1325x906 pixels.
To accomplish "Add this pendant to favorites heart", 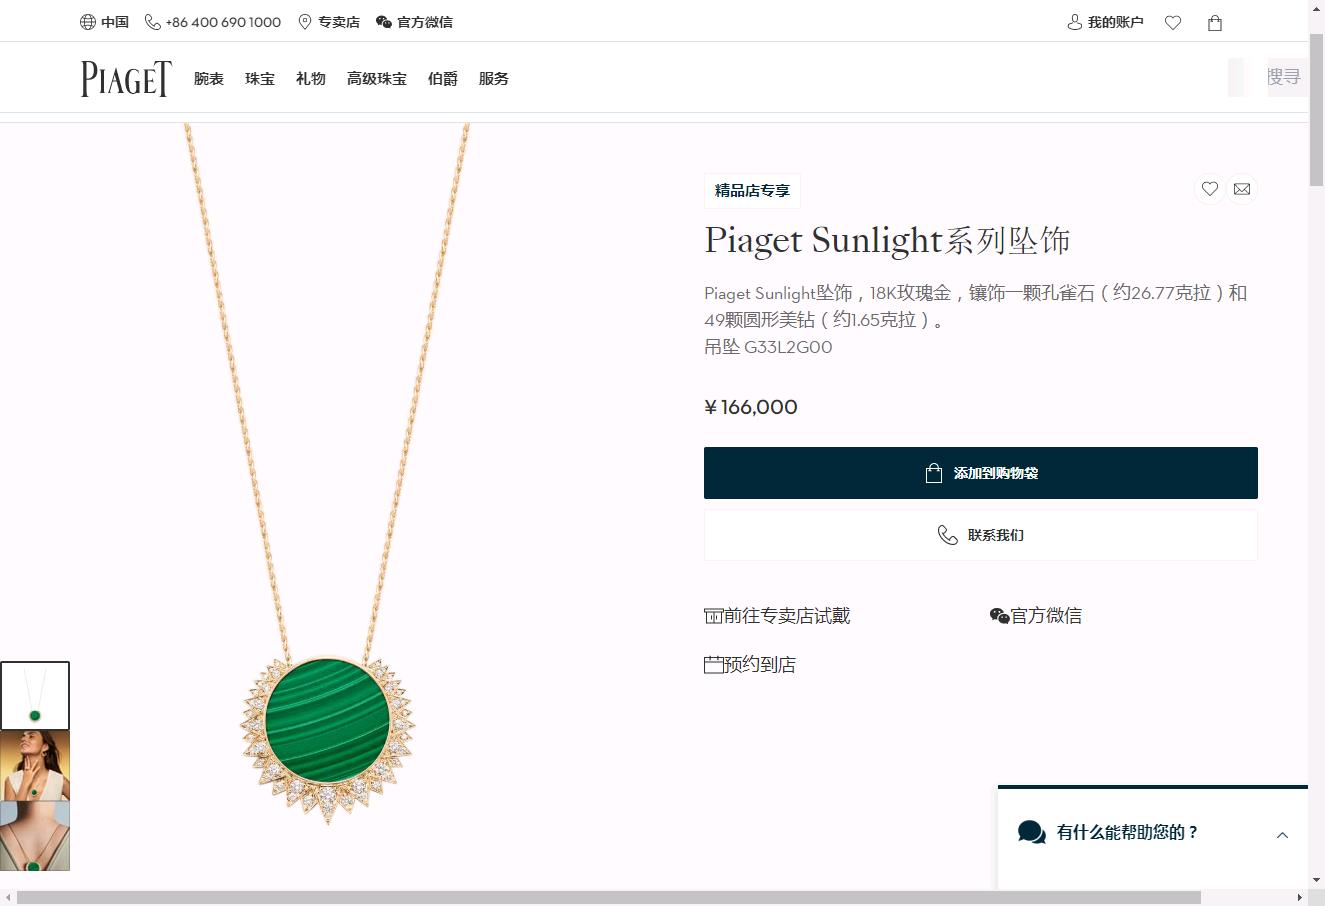I will pyautogui.click(x=1209, y=189).
